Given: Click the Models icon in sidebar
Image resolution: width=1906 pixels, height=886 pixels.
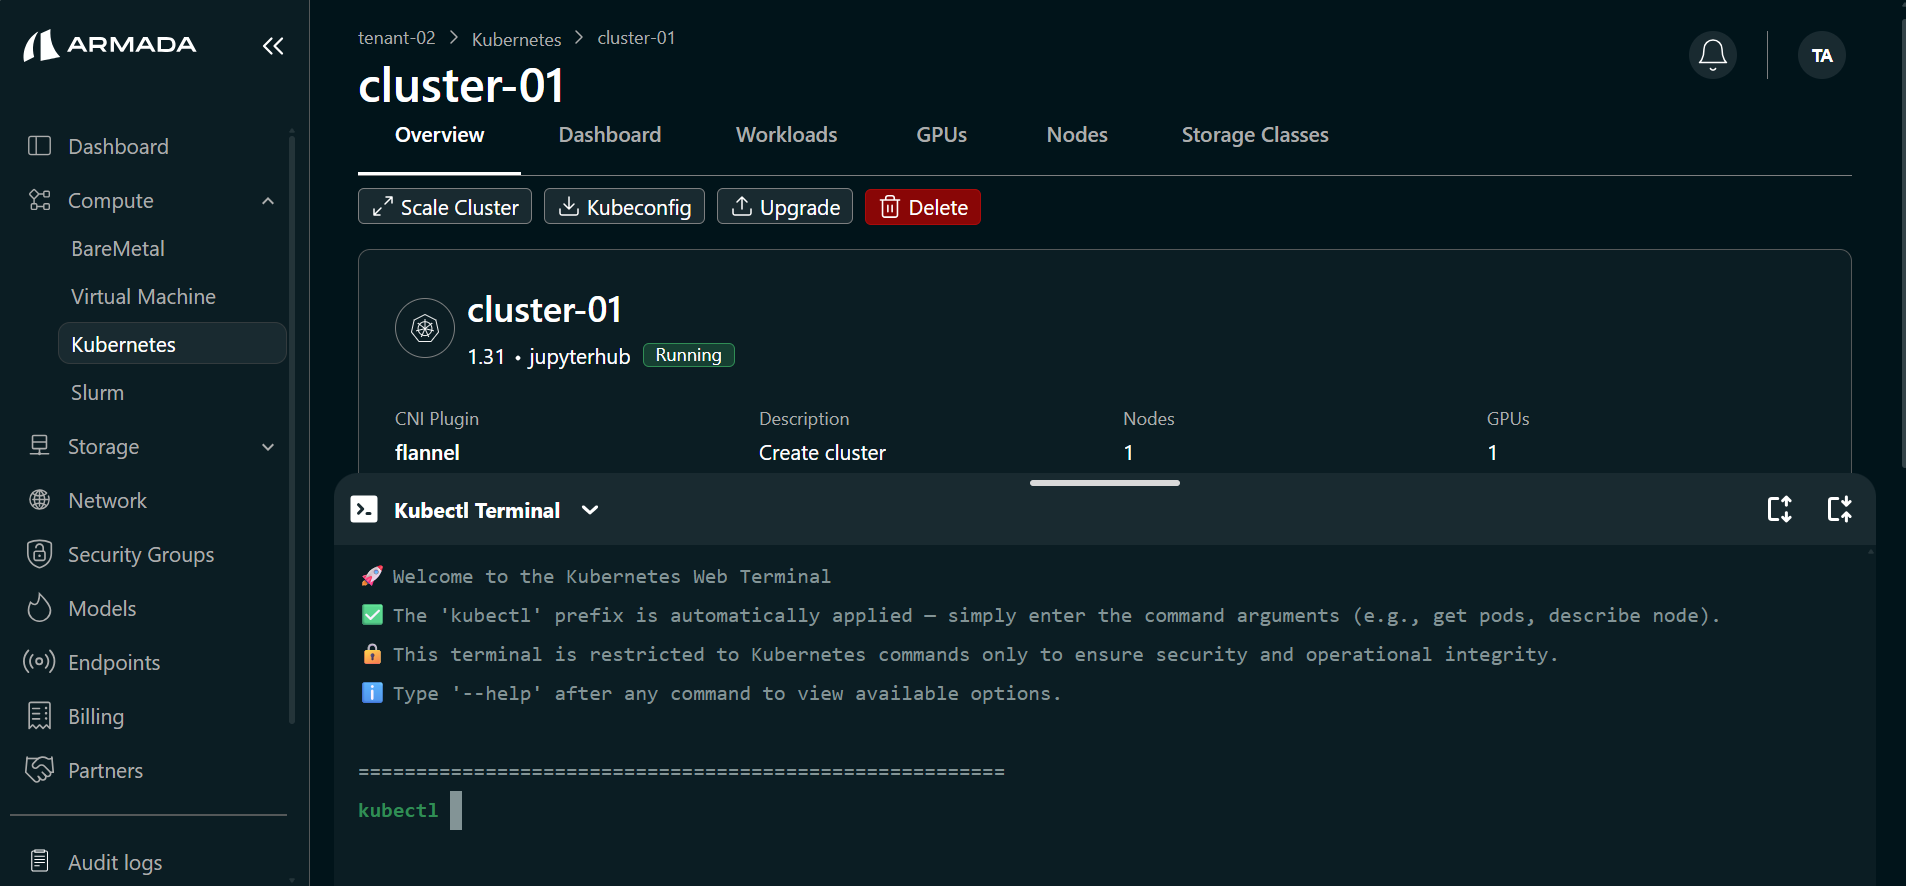Looking at the screenshot, I should coord(39,608).
